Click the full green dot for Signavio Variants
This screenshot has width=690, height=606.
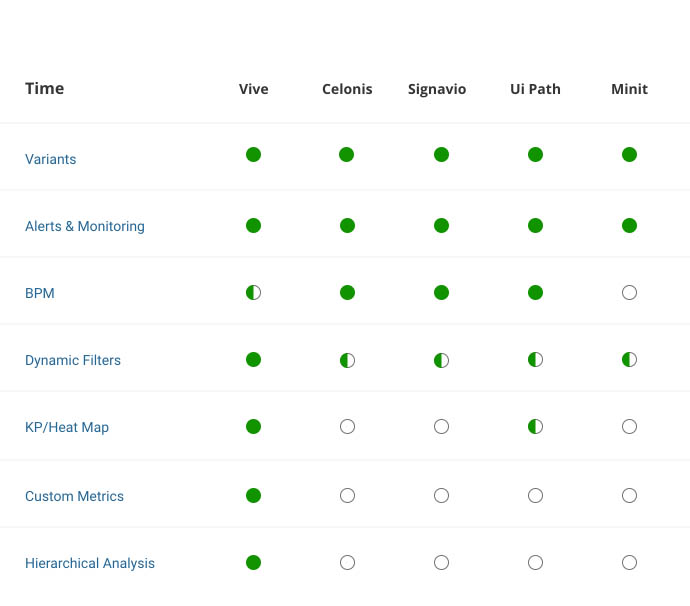pos(441,154)
